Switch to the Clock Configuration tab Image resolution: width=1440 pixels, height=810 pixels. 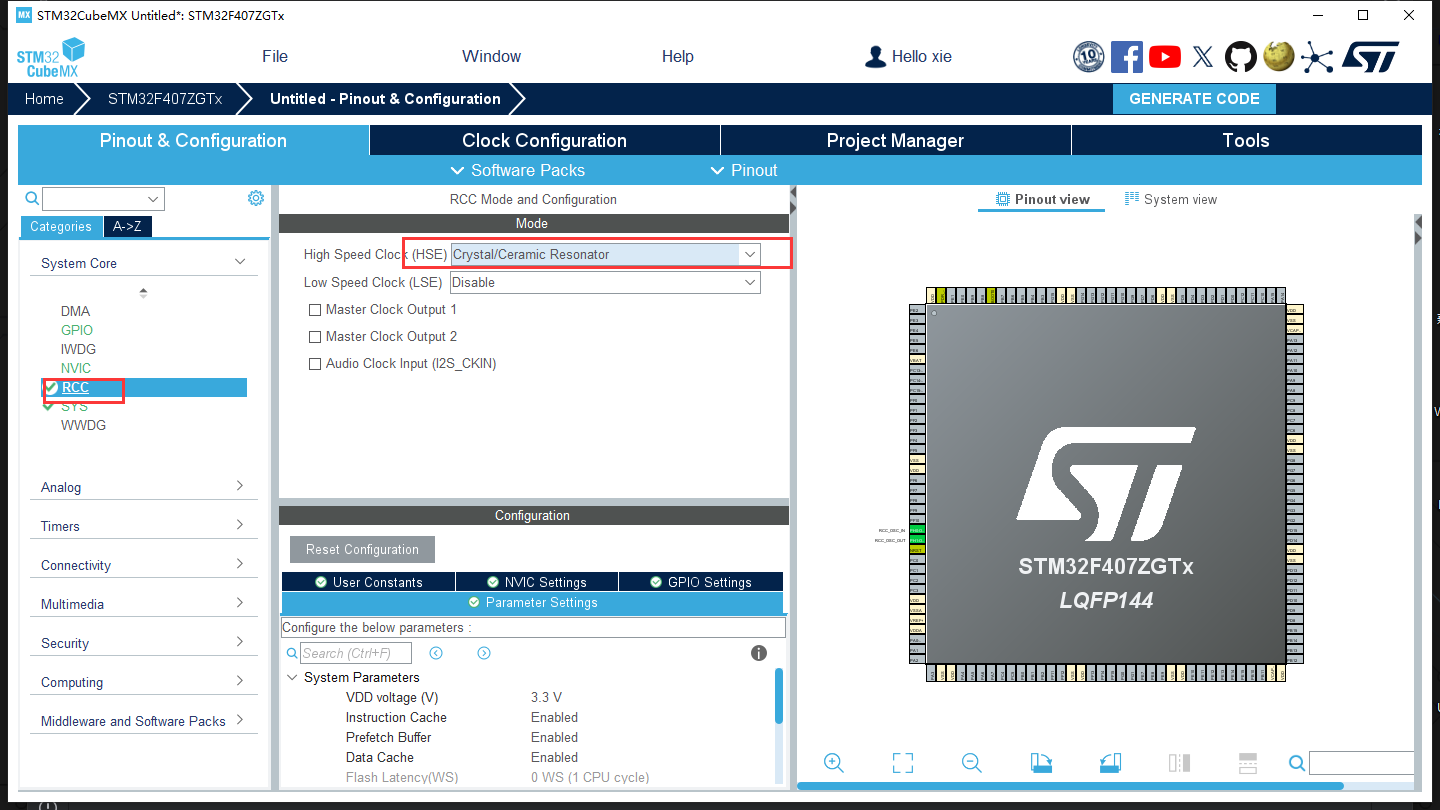click(x=544, y=140)
